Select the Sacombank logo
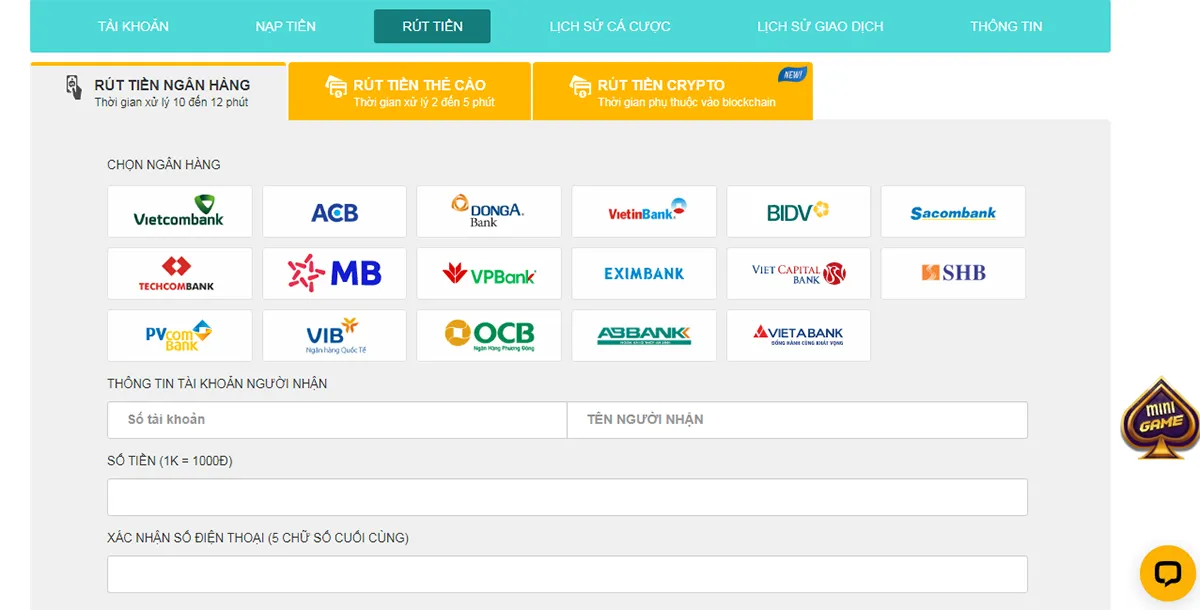 pos(953,212)
